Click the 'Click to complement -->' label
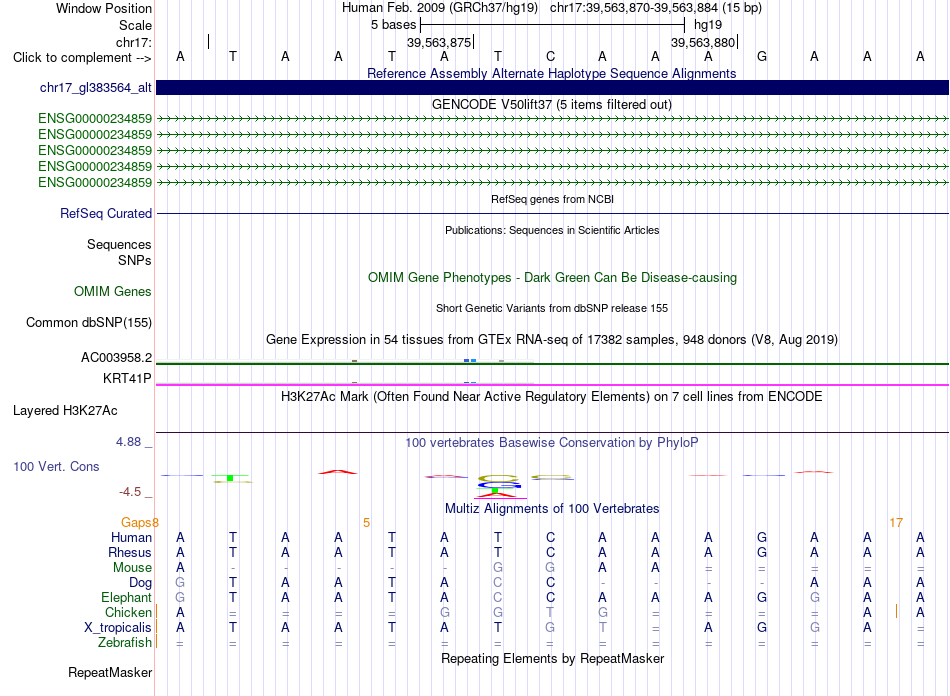Image resolution: width=950 pixels, height=696 pixels. tap(82, 58)
